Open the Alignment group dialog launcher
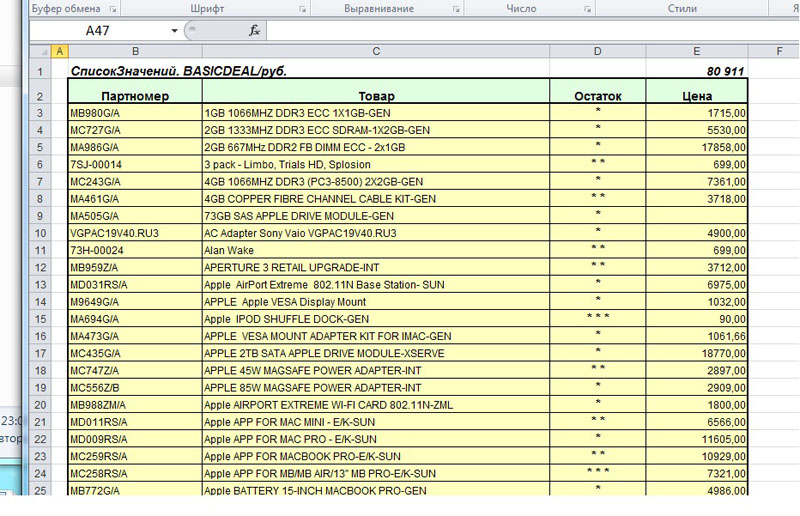 click(x=456, y=9)
